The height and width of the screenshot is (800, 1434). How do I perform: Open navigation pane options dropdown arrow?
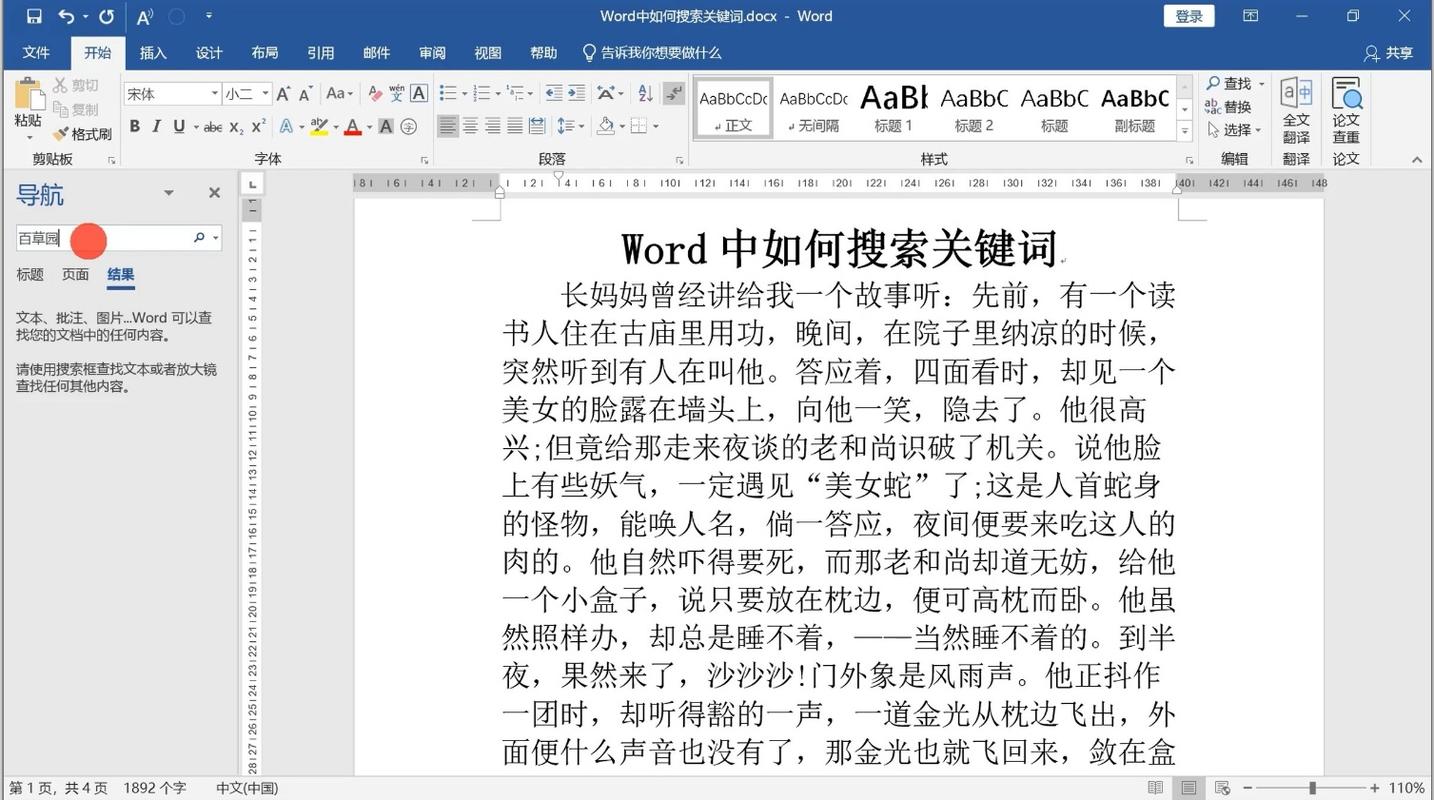[x=169, y=193]
